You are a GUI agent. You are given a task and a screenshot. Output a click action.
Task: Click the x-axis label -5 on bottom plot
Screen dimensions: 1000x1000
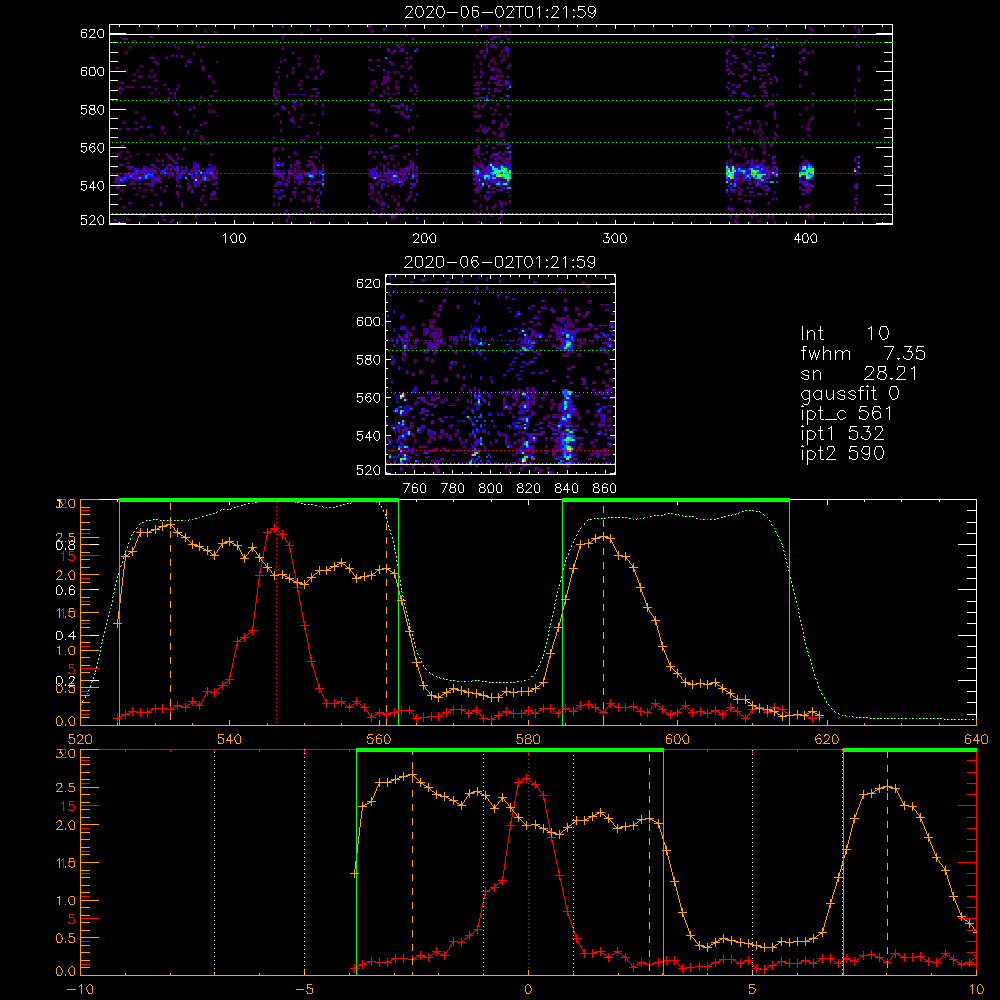304,990
